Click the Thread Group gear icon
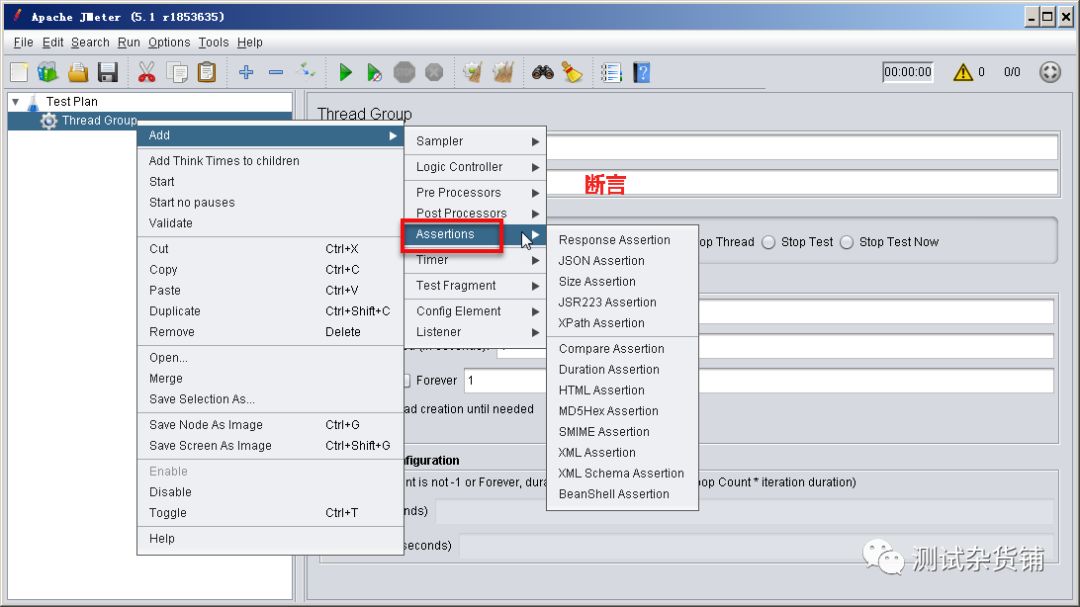 click(x=48, y=121)
